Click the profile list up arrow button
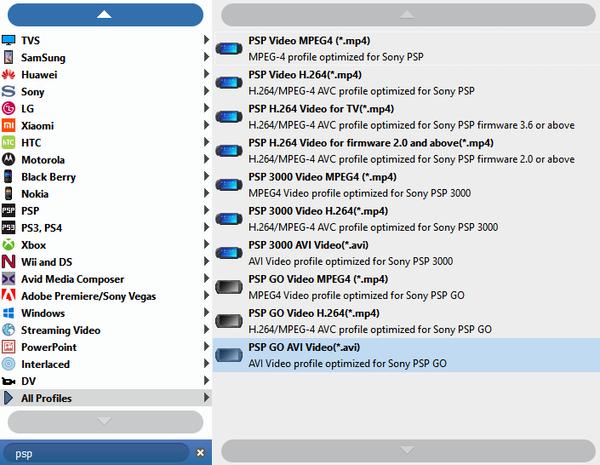The image size is (600, 465). pos(408,15)
